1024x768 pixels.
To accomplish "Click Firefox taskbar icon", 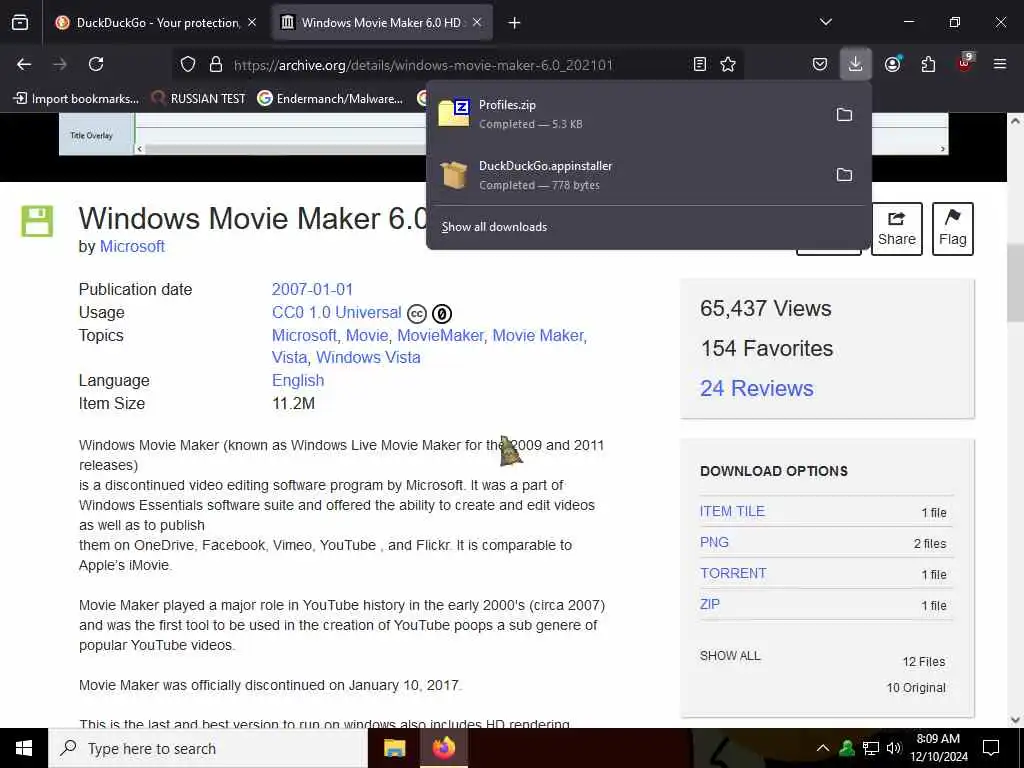I will coord(444,748).
